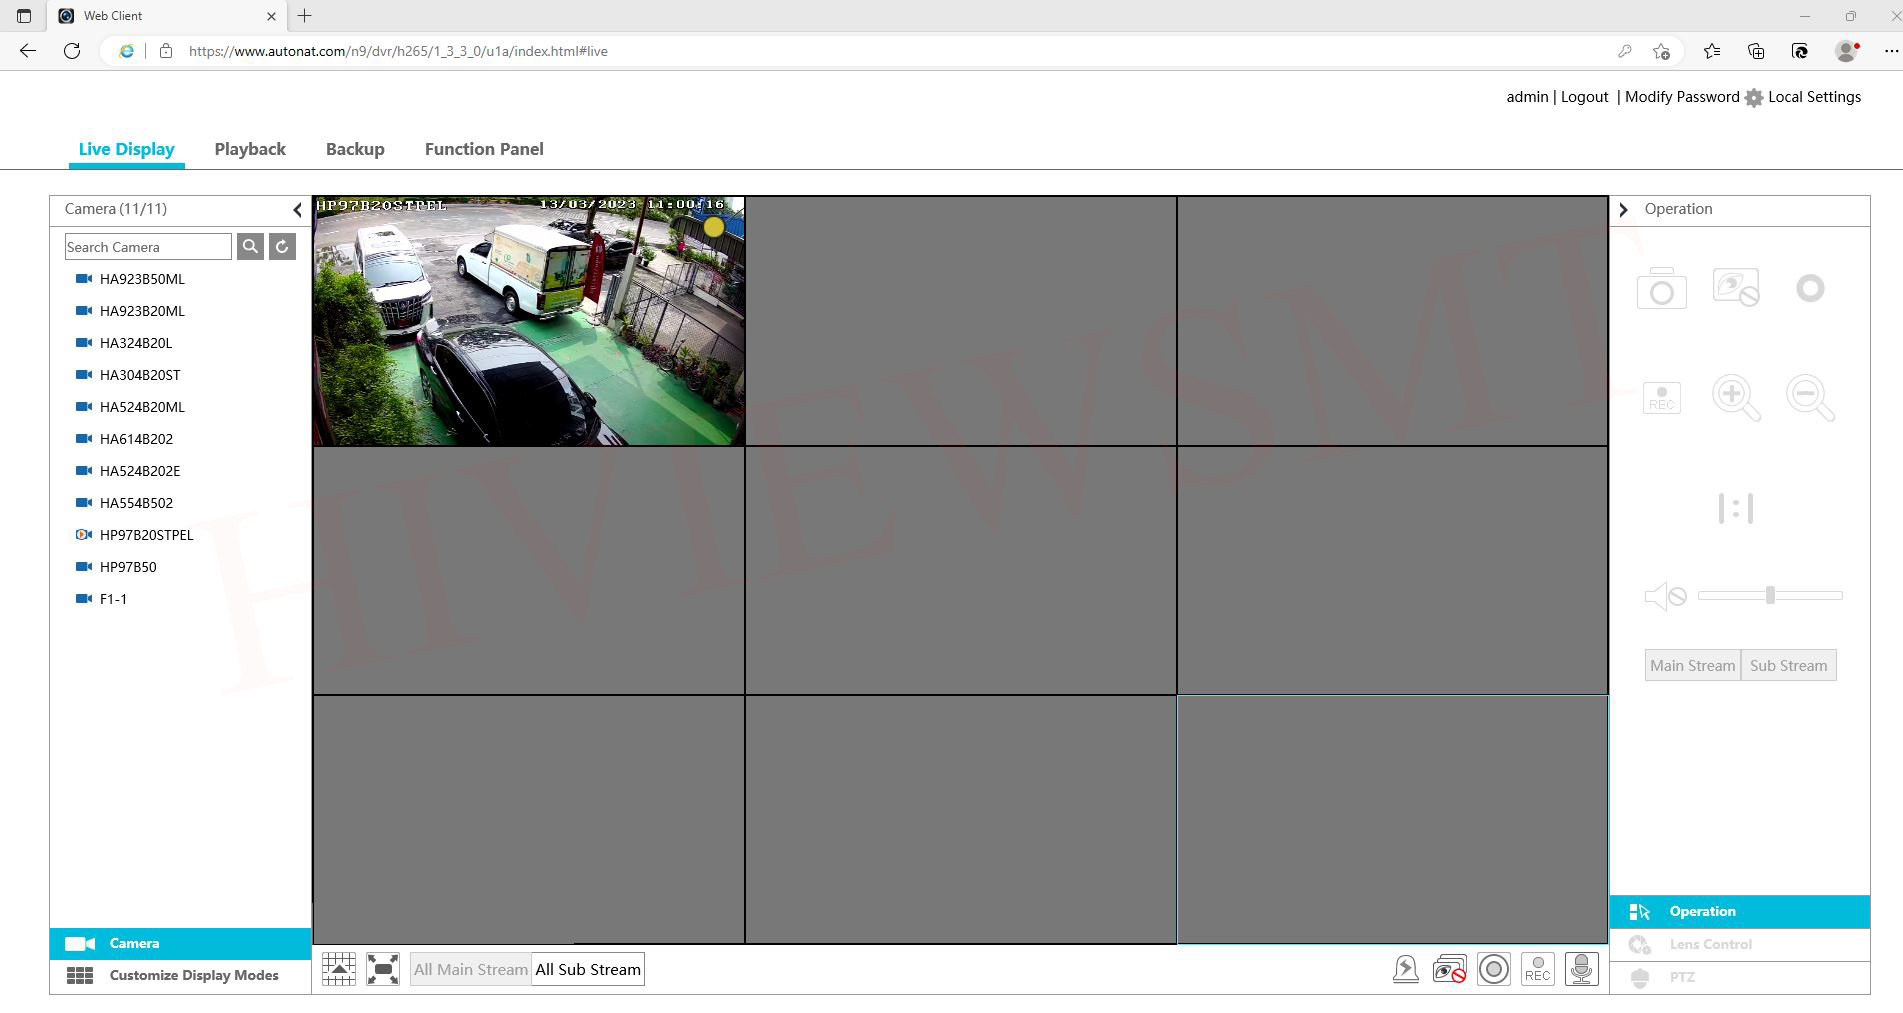This screenshot has width=1903, height=1013.
Task: Click the zoom in magnifier icon
Action: point(1735,398)
